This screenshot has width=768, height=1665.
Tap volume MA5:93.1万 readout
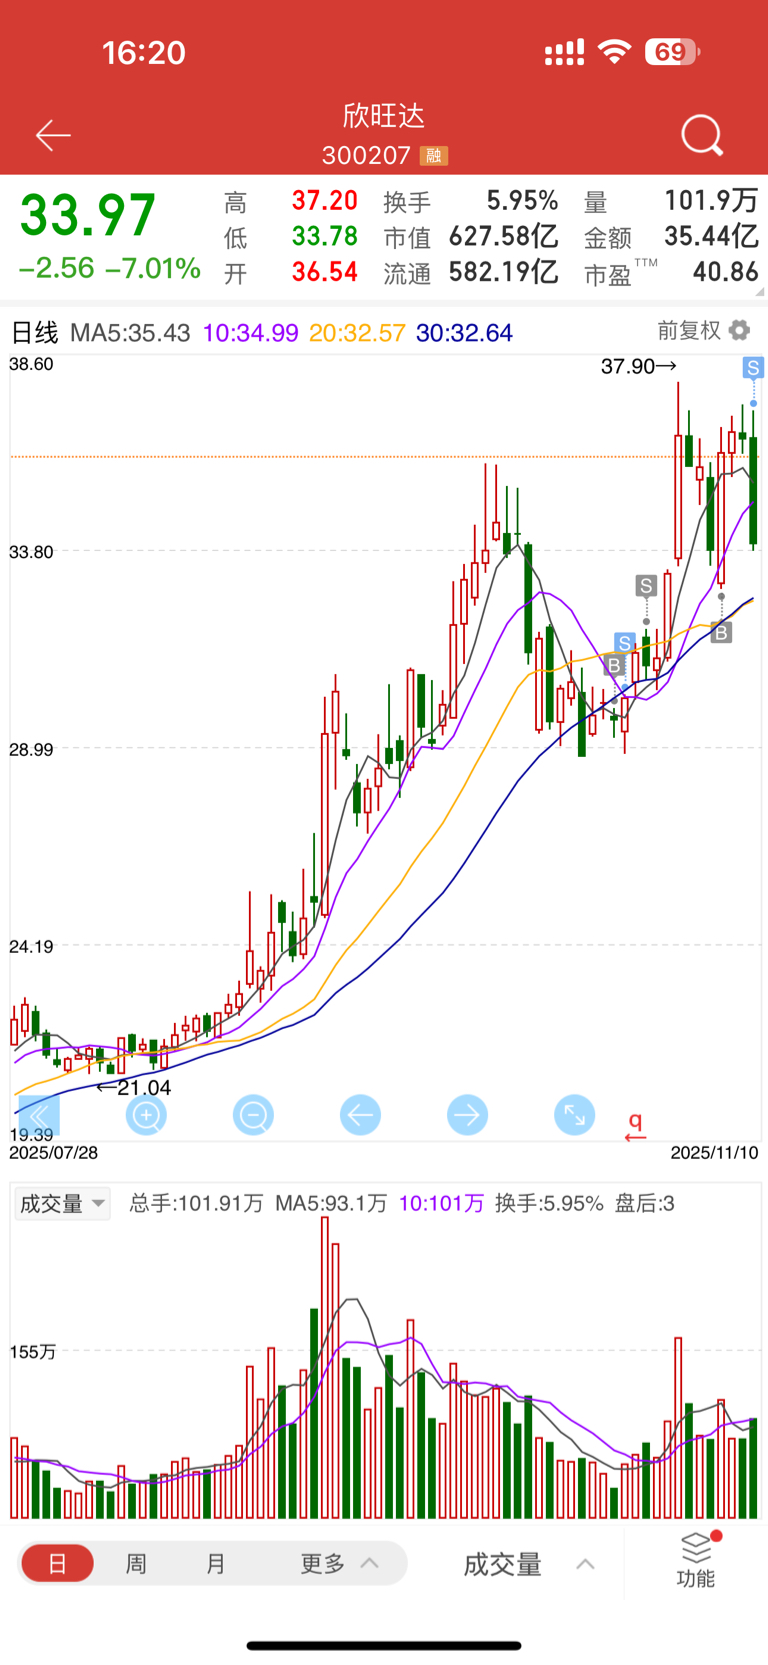[331, 1203]
